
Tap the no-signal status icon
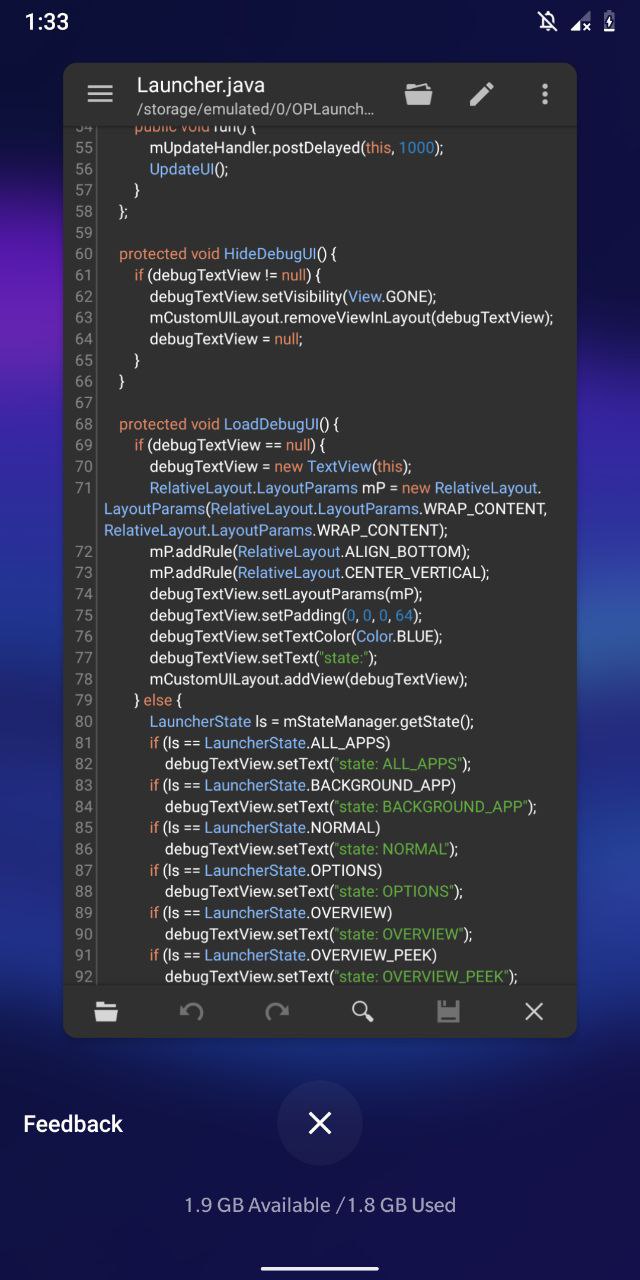click(581, 22)
